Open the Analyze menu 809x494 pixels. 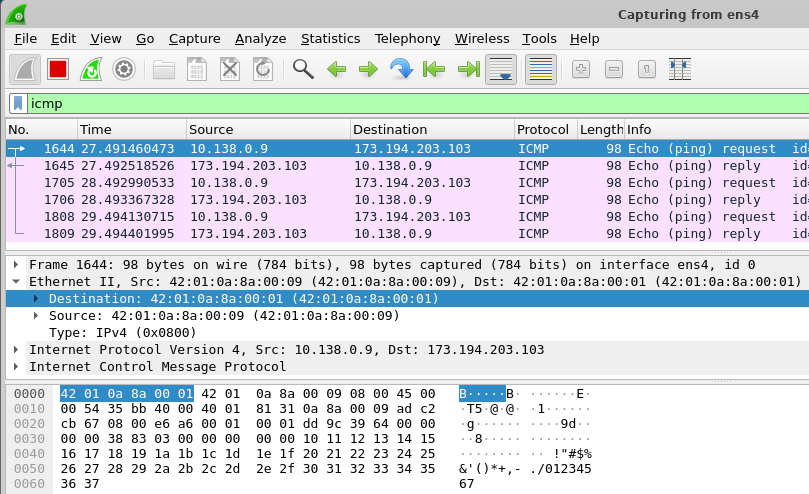point(261,39)
